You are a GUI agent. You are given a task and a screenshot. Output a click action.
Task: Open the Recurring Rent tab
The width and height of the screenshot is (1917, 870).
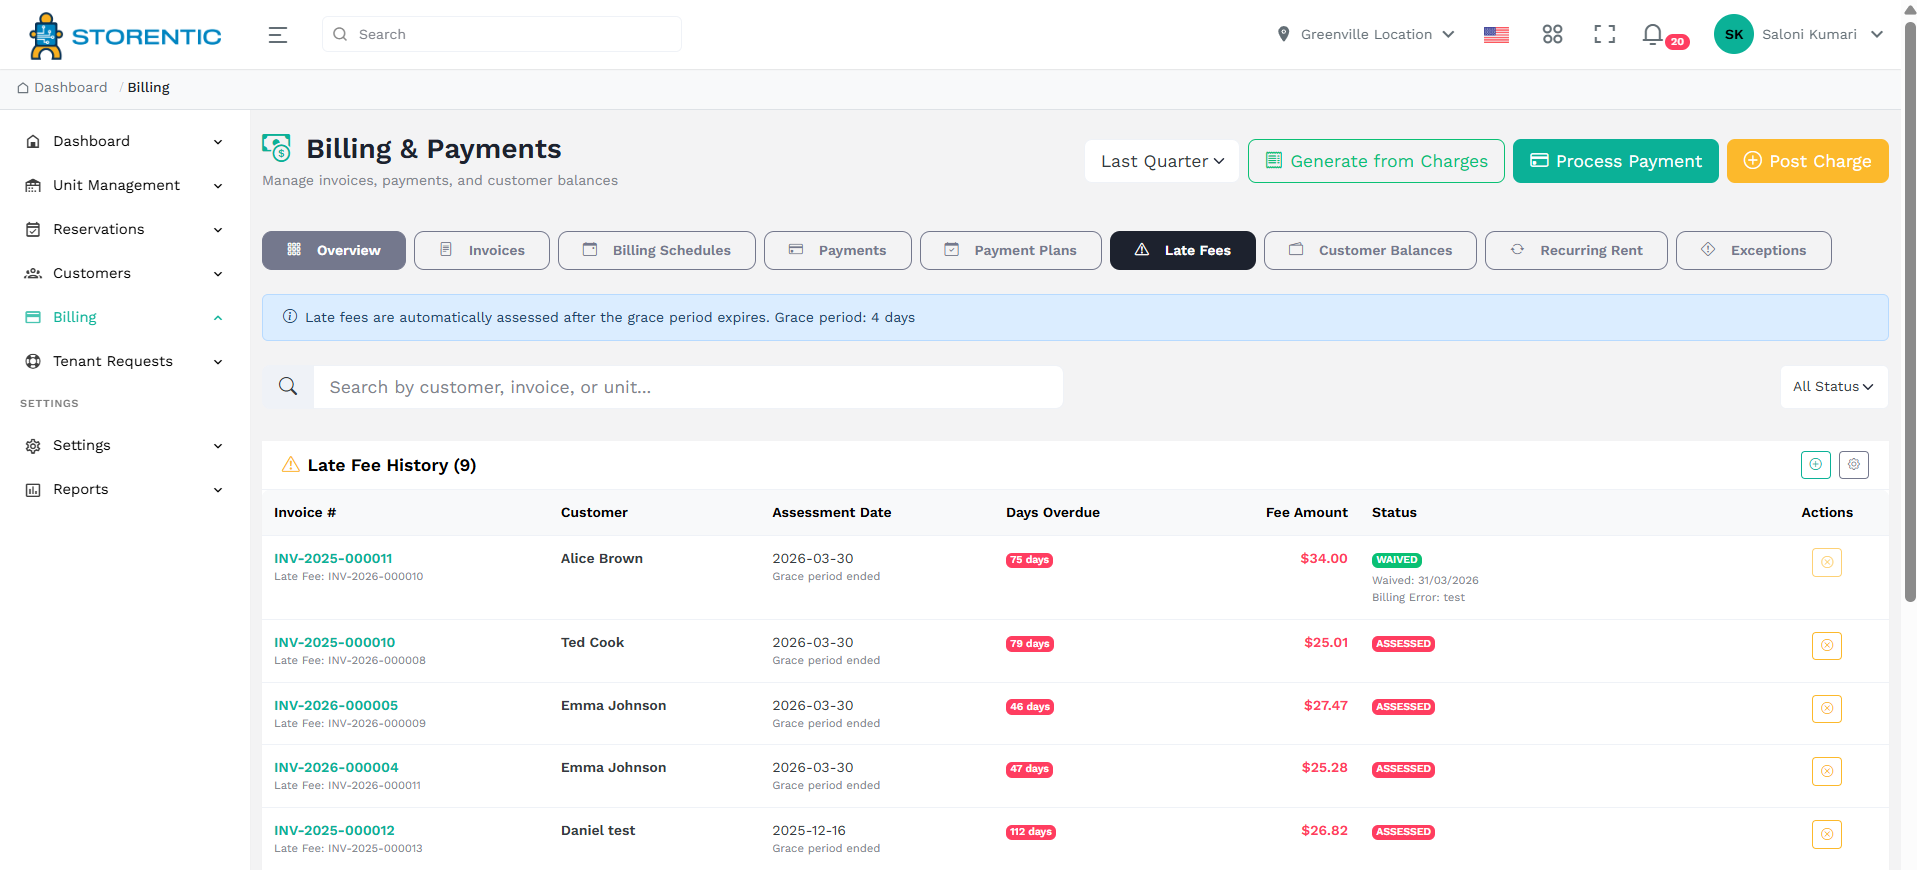[x=1576, y=250]
